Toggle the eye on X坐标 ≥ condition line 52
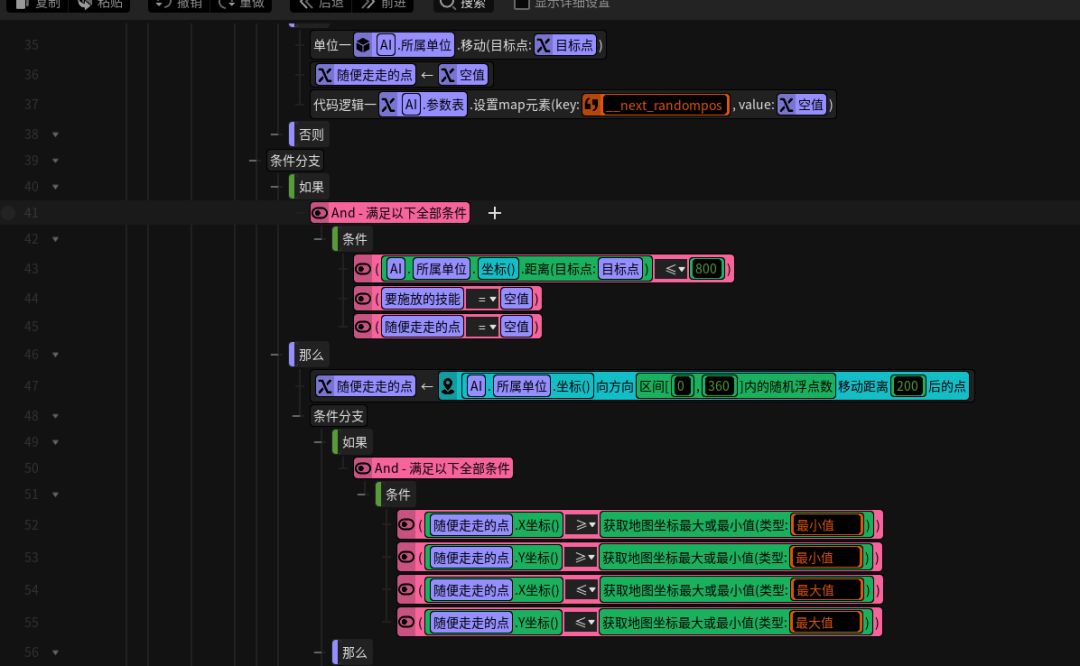Image resolution: width=1080 pixels, height=666 pixels. [x=406, y=525]
